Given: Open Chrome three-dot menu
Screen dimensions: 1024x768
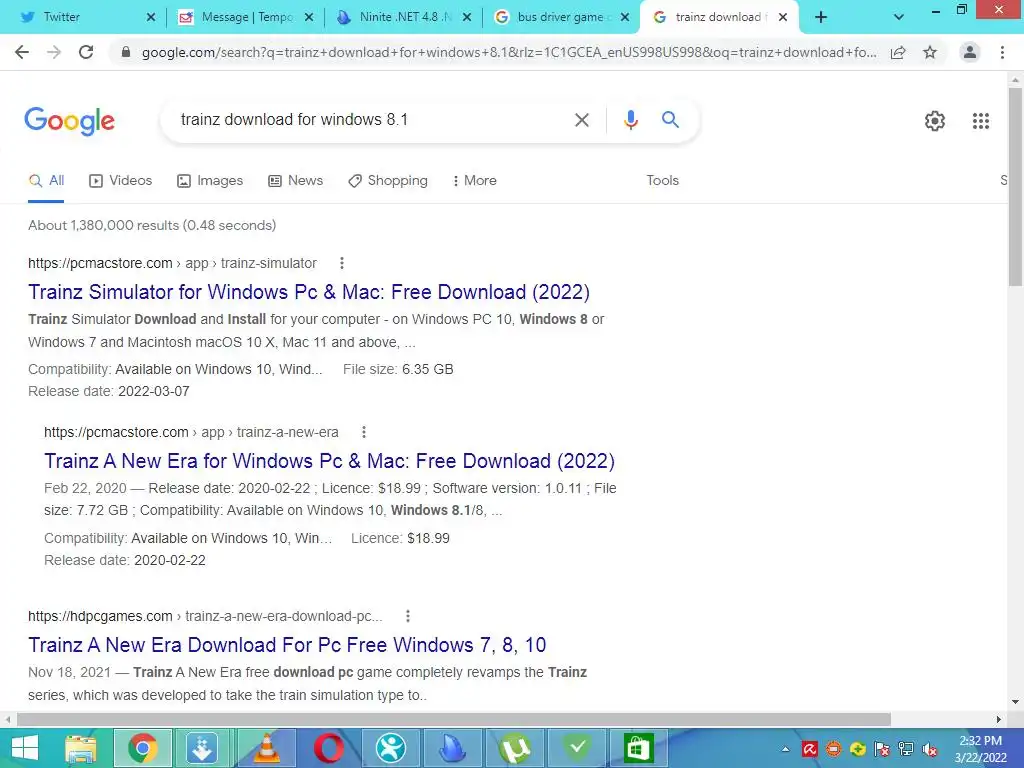Looking at the screenshot, I should coord(1002,52).
